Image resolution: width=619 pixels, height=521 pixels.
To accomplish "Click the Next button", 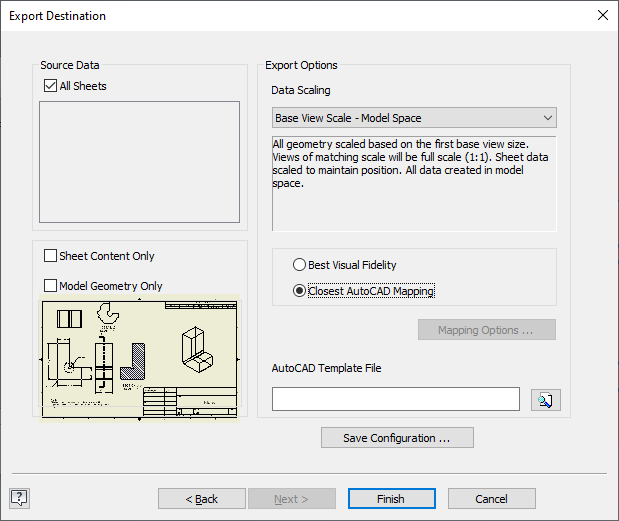I will coord(292,499).
